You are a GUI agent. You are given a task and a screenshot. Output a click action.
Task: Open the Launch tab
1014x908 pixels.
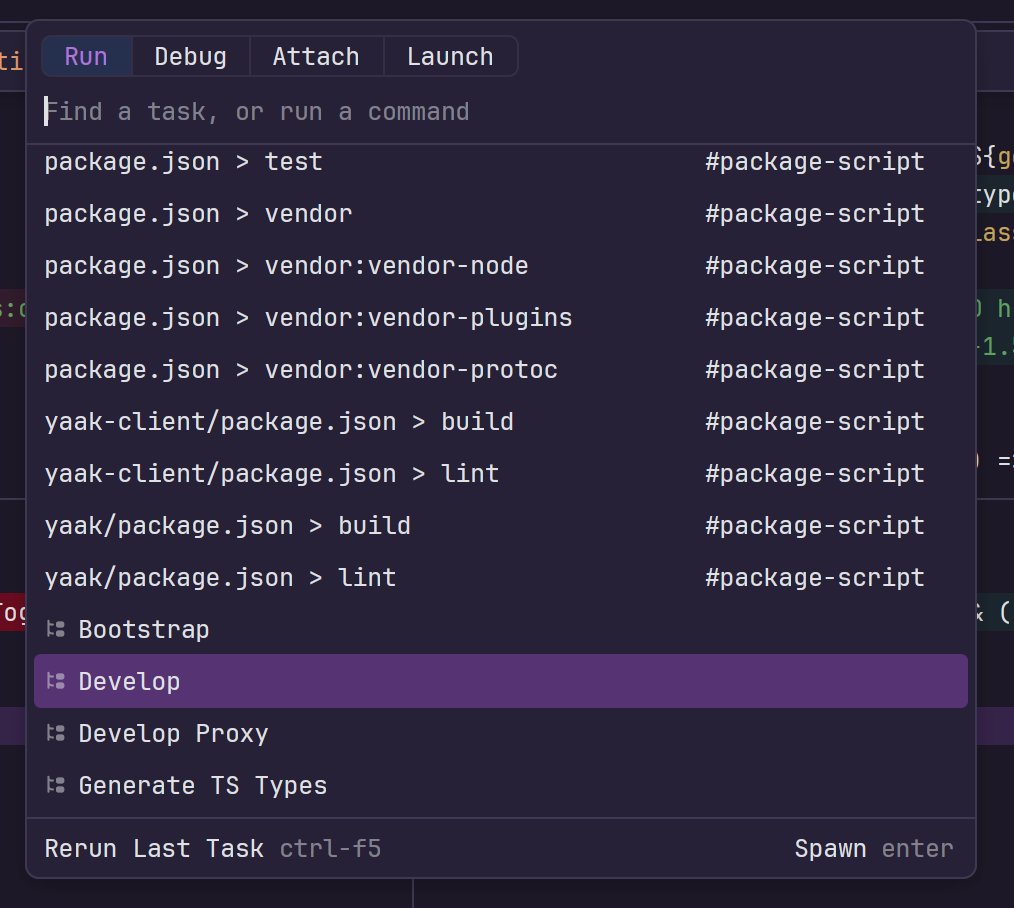coord(450,57)
